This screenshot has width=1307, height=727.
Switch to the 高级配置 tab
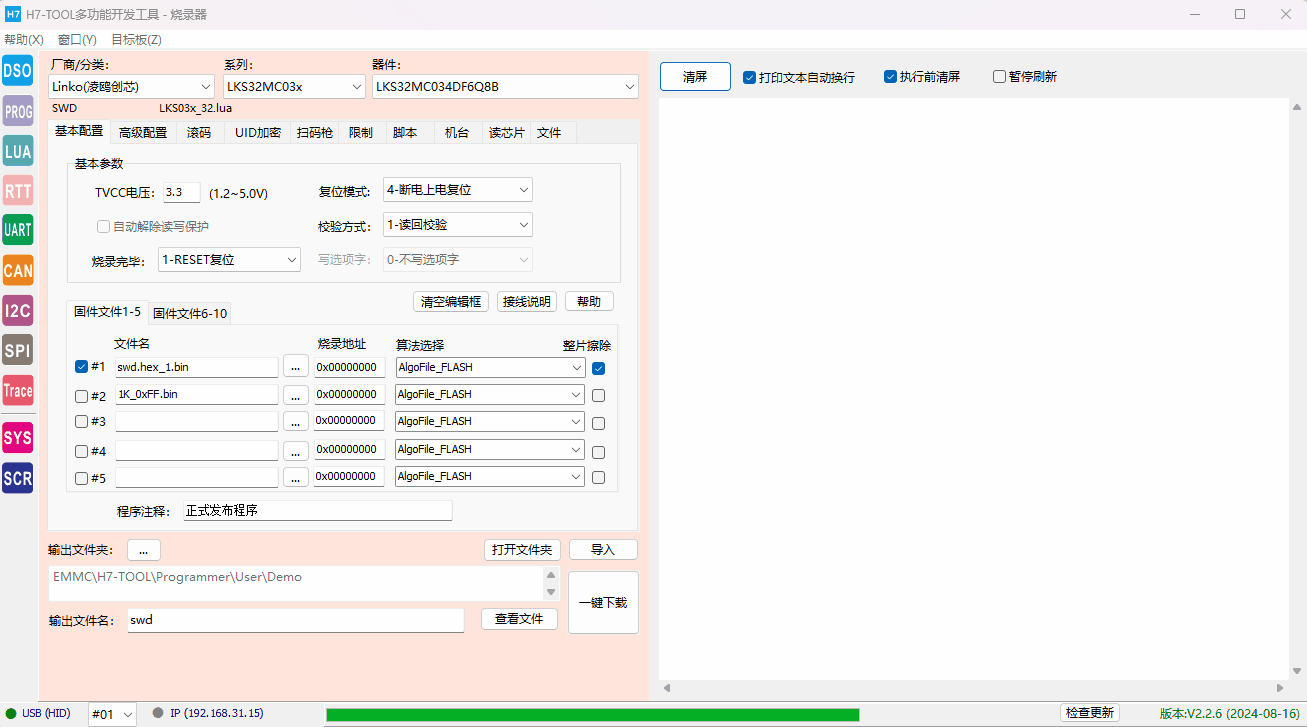[143, 132]
